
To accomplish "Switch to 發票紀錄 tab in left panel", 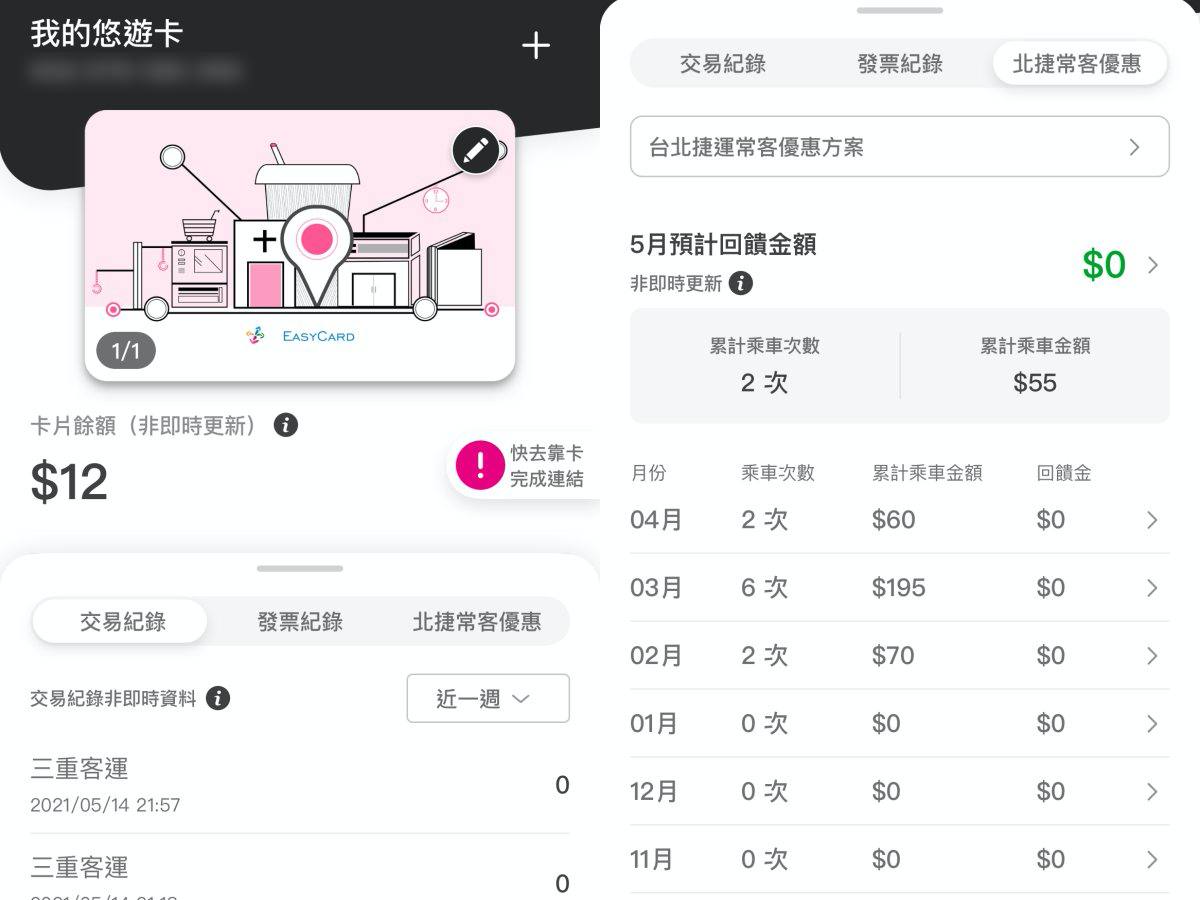I will 300,622.
